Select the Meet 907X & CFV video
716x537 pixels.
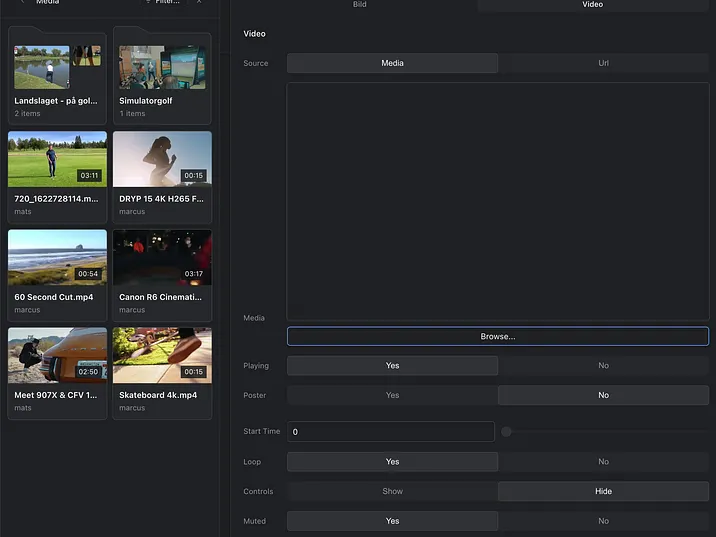tap(57, 356)
